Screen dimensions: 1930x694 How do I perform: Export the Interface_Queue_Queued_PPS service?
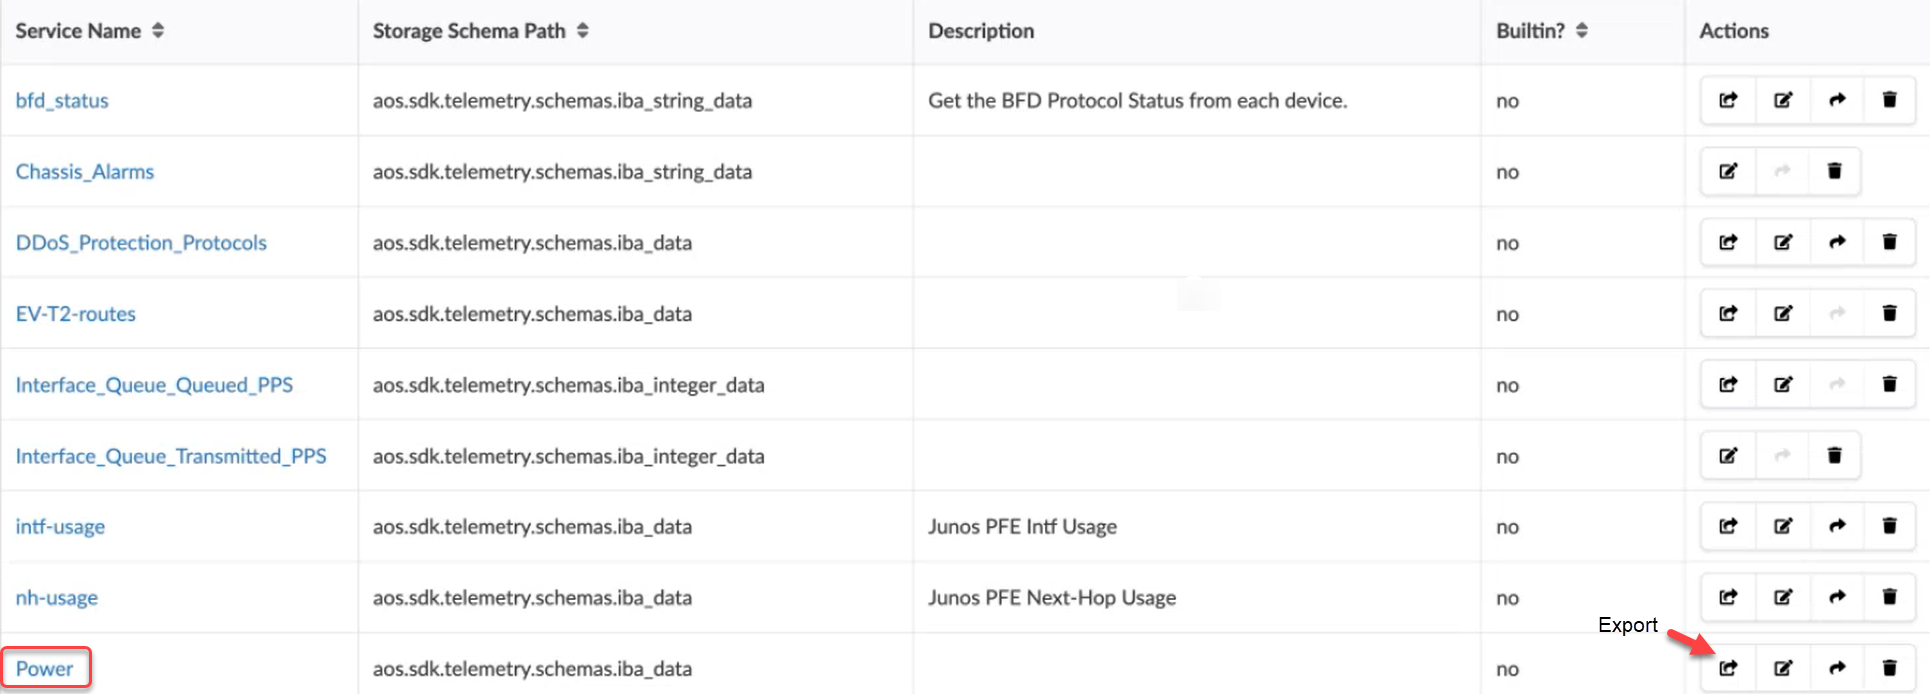1728,384
